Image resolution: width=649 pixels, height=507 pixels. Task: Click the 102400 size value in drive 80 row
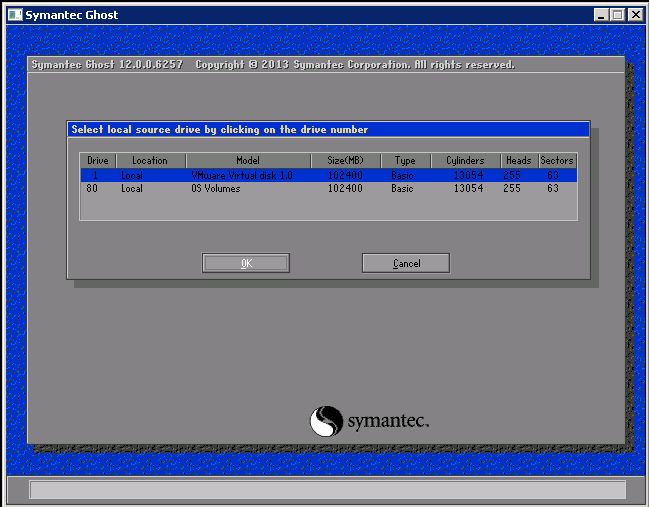[x=345, y=188]
